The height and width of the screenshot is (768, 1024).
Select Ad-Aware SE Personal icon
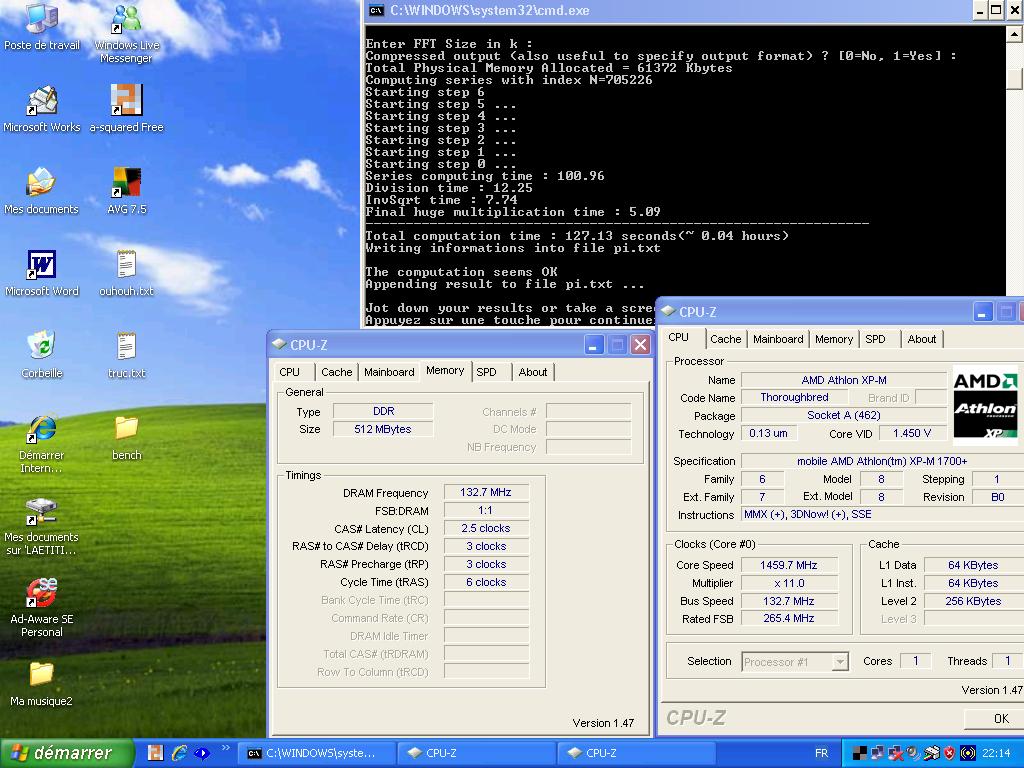41,607
